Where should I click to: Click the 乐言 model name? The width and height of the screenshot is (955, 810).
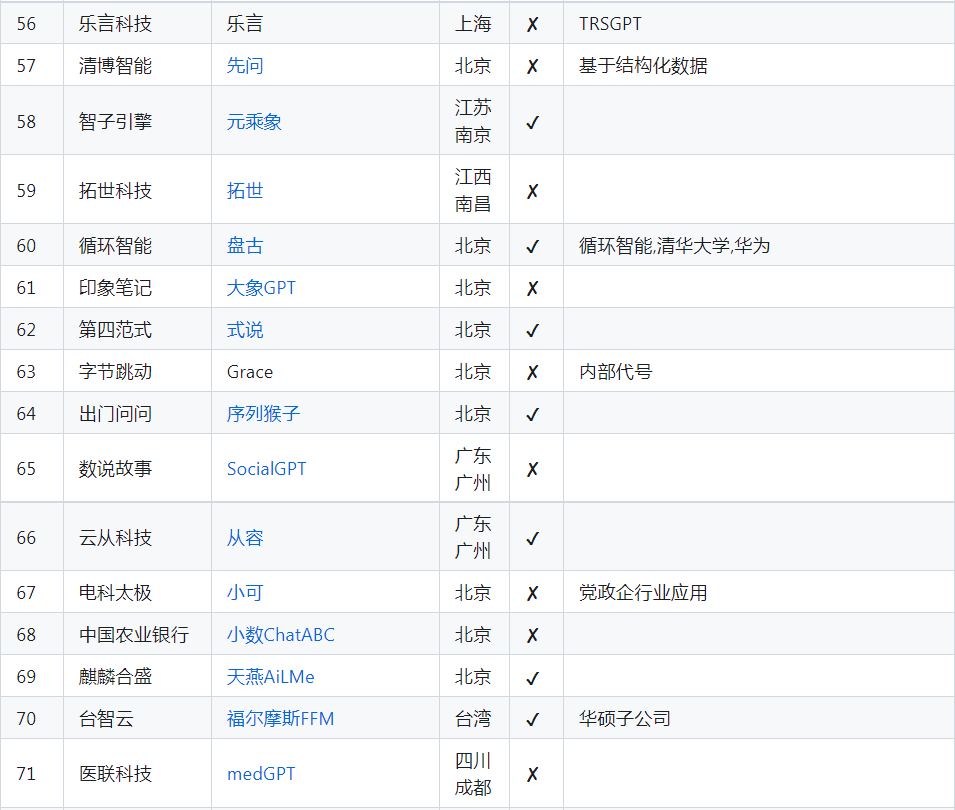[245, 23]
